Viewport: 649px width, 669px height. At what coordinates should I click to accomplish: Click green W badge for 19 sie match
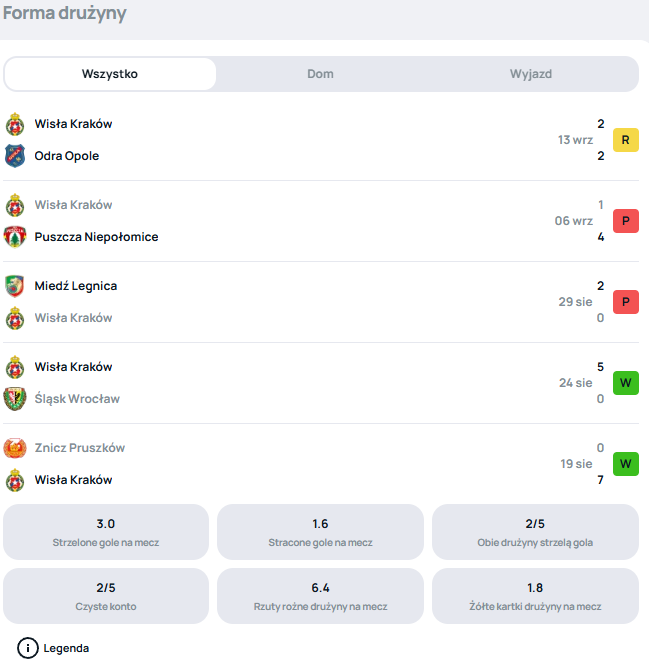pyautogui.click(x=626, y=464)
